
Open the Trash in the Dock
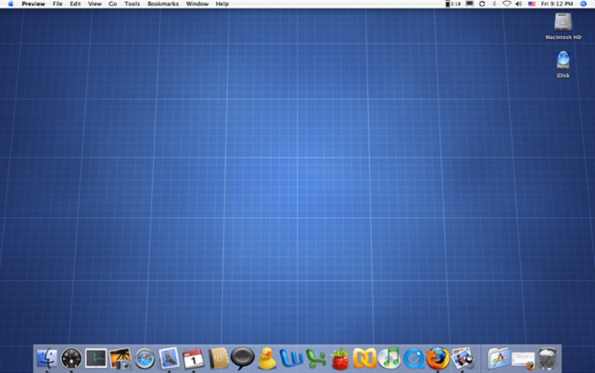548,359
